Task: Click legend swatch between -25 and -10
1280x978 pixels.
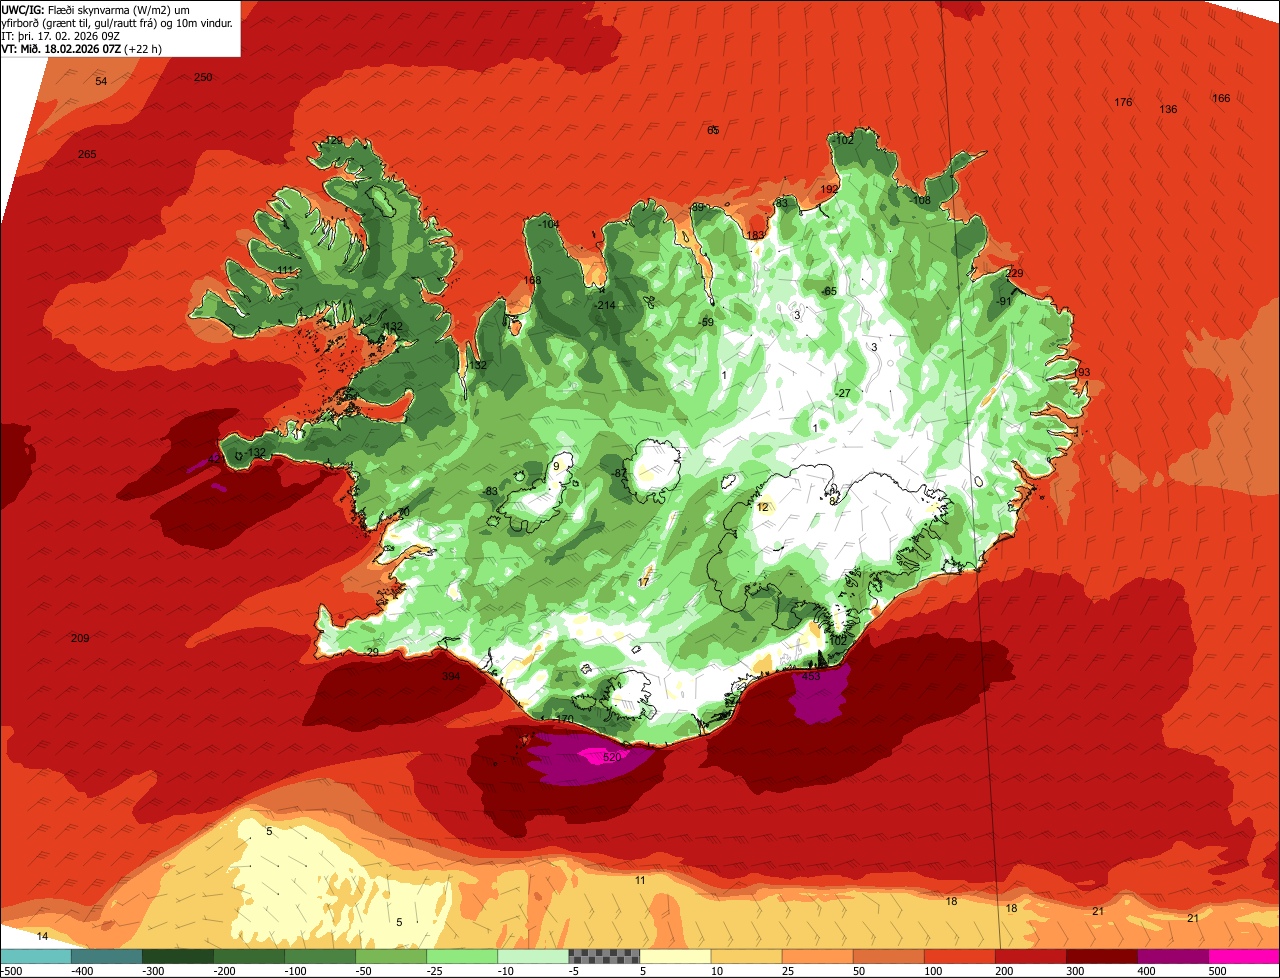Action: click(462, 956)
